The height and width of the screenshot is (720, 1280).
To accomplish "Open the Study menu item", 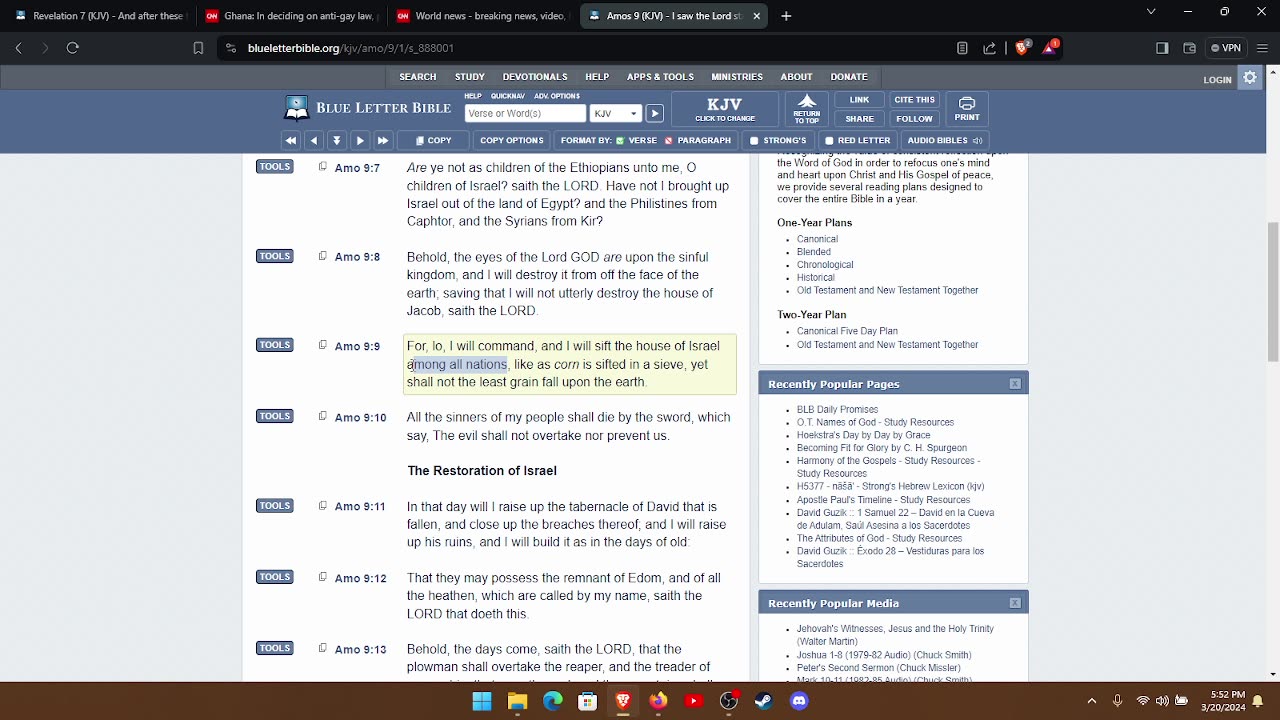I will pyautogui.click(x=470, y=77).
